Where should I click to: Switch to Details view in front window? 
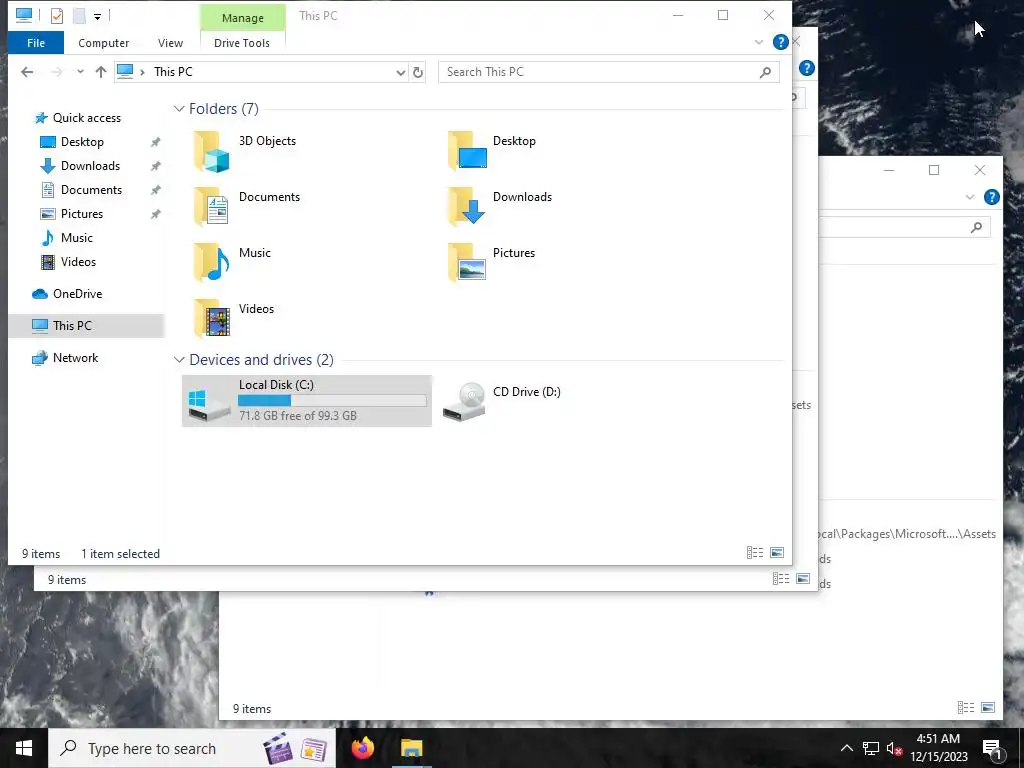755,553
